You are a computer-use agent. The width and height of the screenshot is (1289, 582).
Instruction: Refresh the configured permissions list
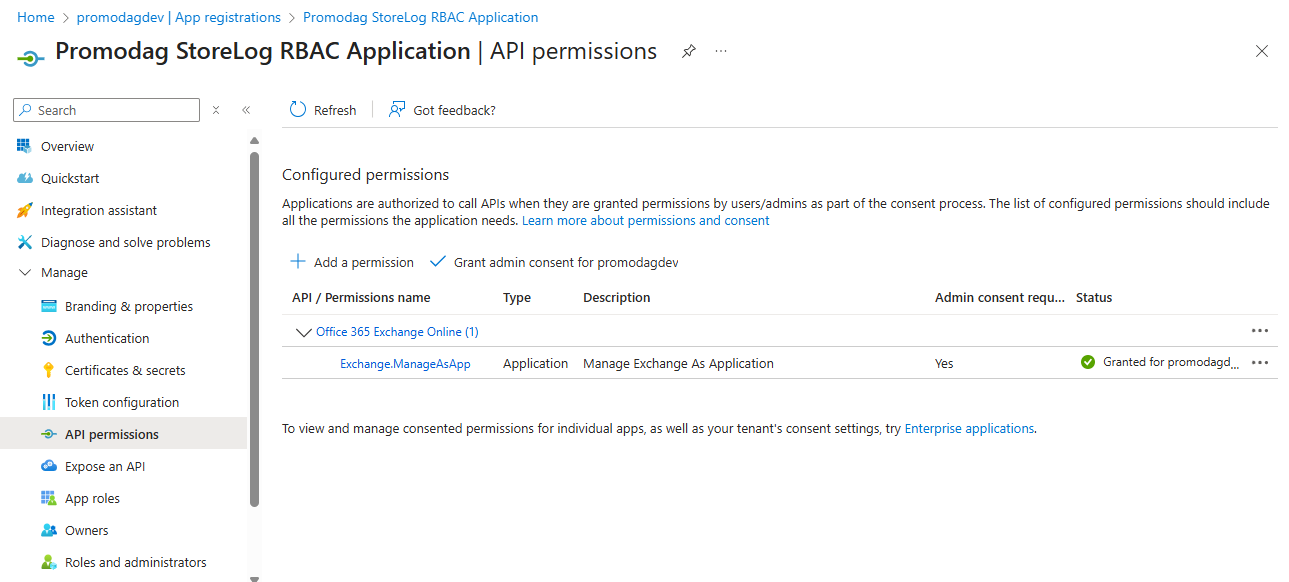[322, 109]
